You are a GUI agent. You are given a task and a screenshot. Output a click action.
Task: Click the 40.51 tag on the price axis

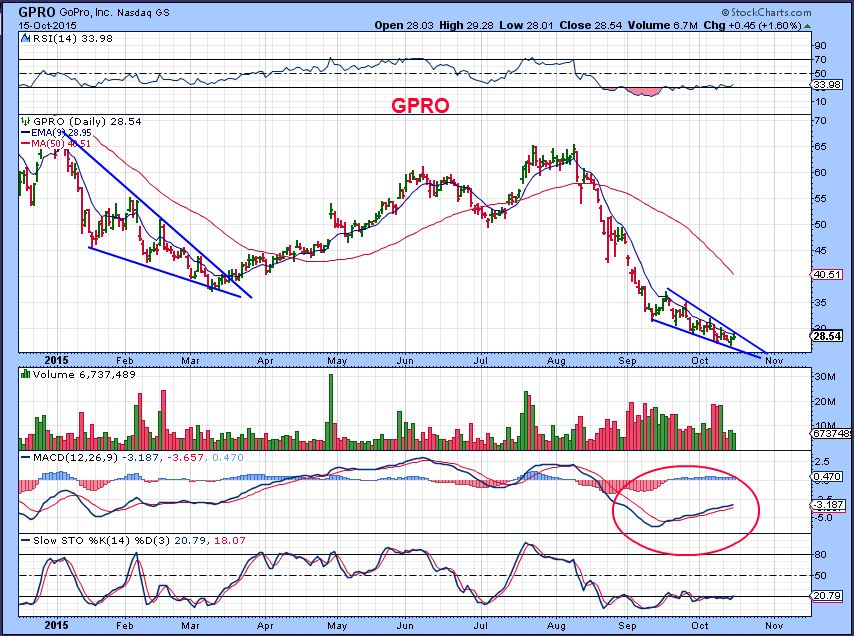827,274
